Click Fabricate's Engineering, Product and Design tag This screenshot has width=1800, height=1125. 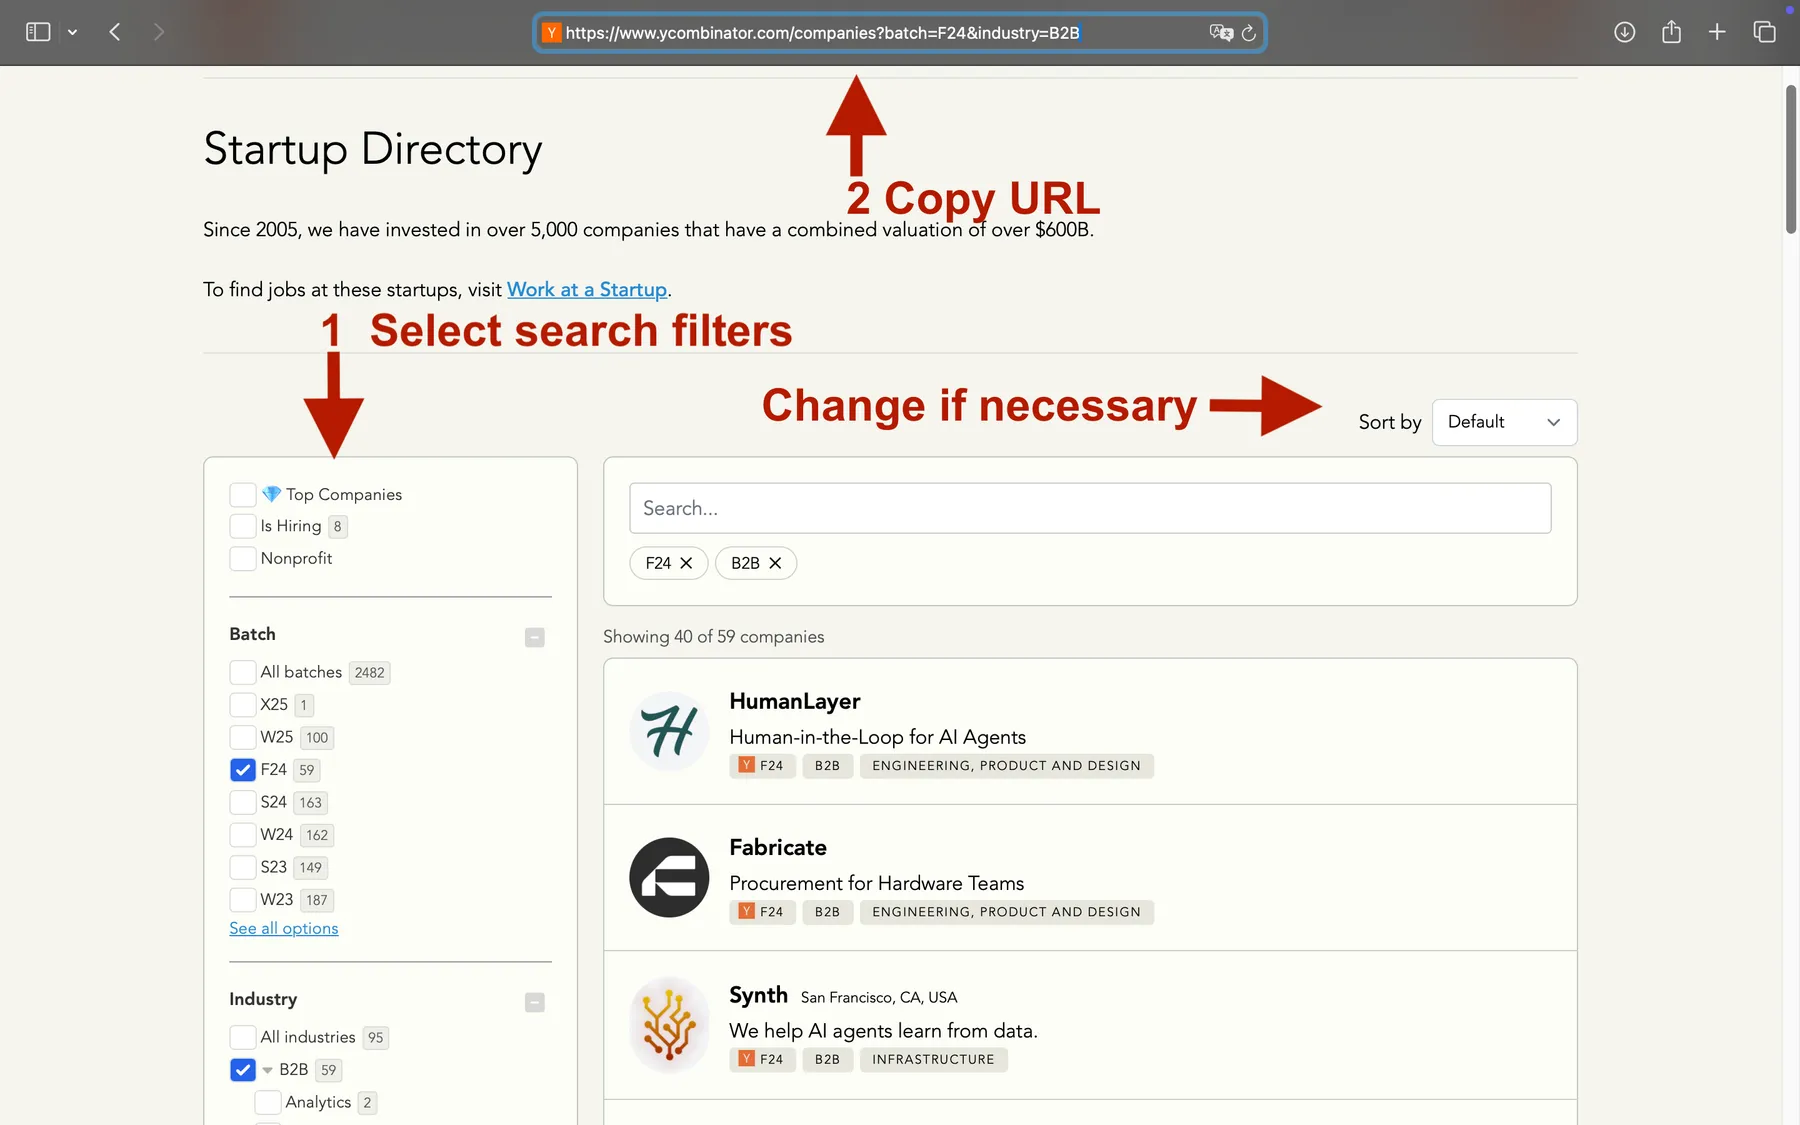coord(1006,912)
